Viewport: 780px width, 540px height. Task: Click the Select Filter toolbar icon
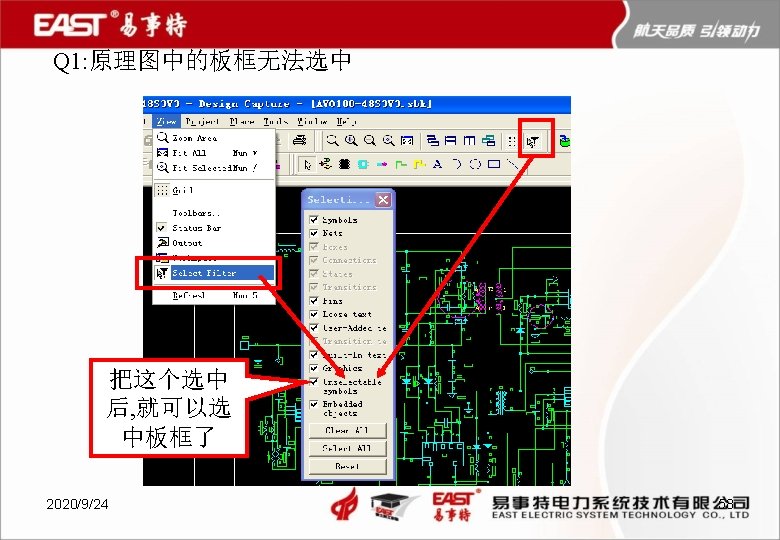pyautogui.click(x=533, y=142)
